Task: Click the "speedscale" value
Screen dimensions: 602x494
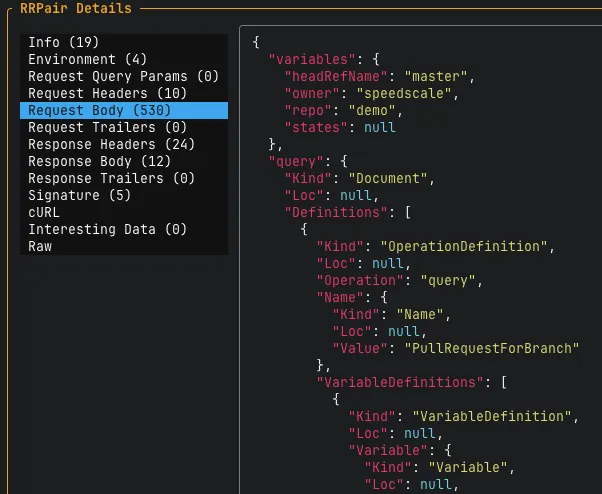Action: (x=404, y=93)
